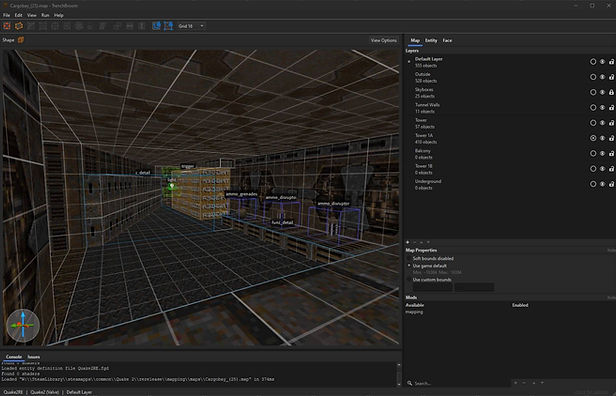Open the Edit menu

coord(18,15)
